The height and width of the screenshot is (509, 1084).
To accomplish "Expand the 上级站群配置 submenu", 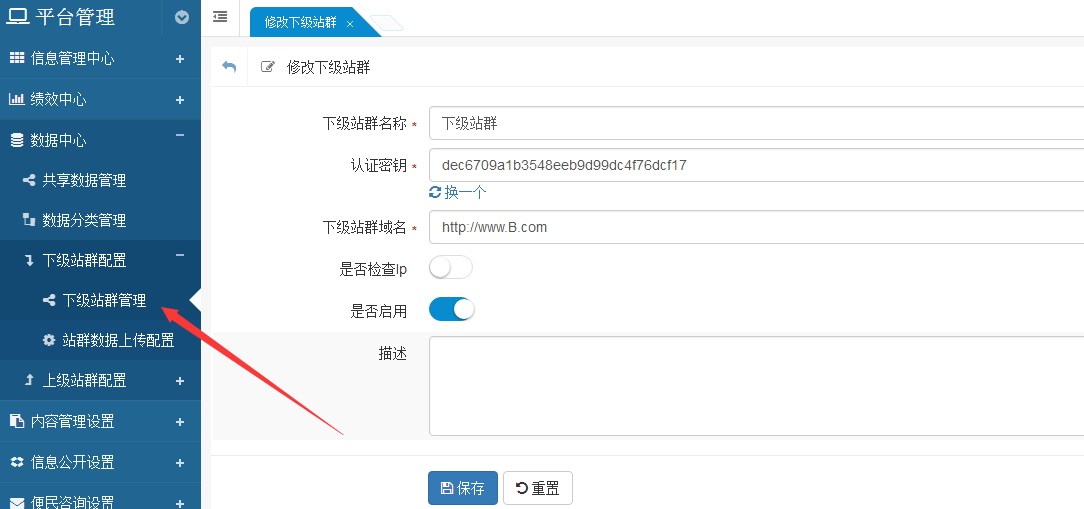I will click(180, 380).
